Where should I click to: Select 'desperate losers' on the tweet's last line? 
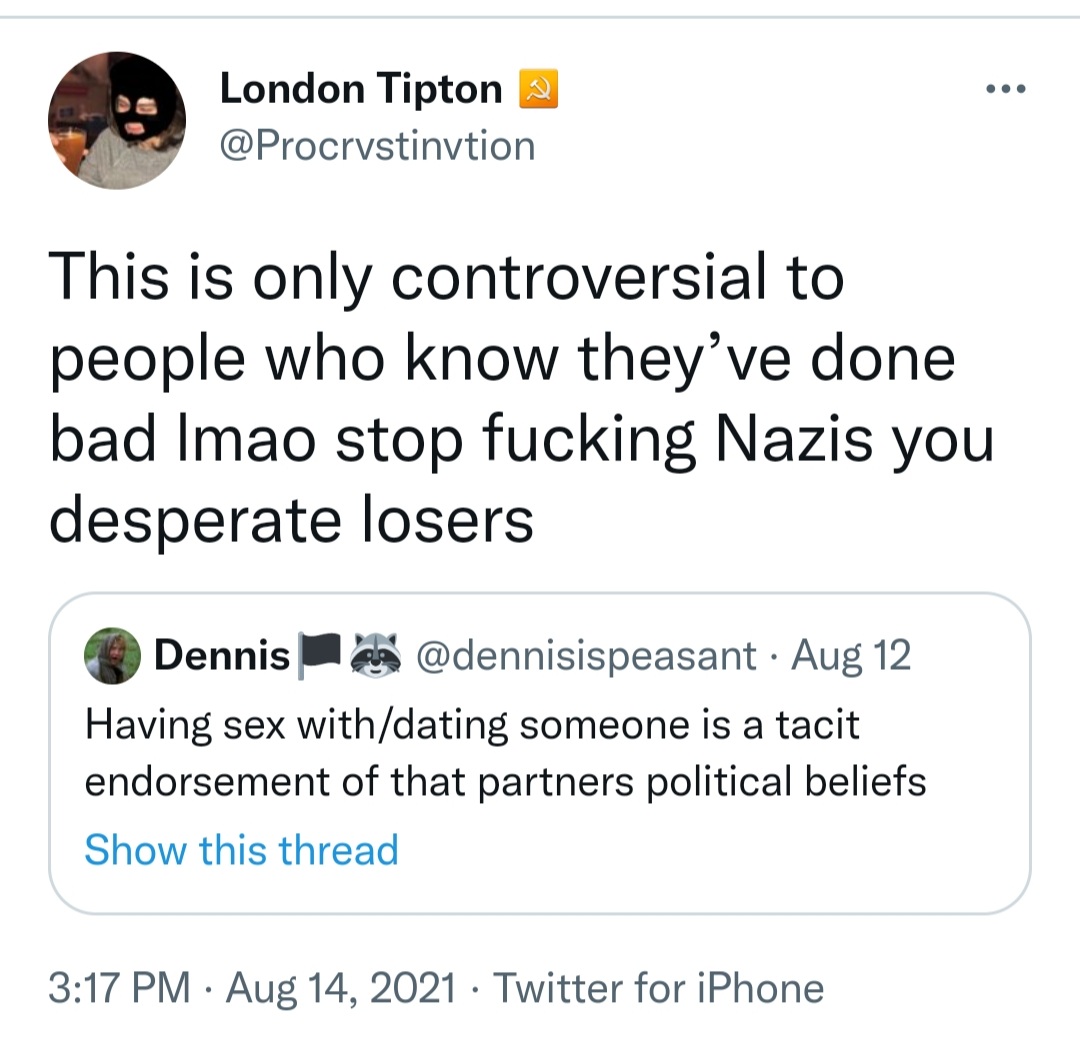pyautogui.click(x=291, y=521)
